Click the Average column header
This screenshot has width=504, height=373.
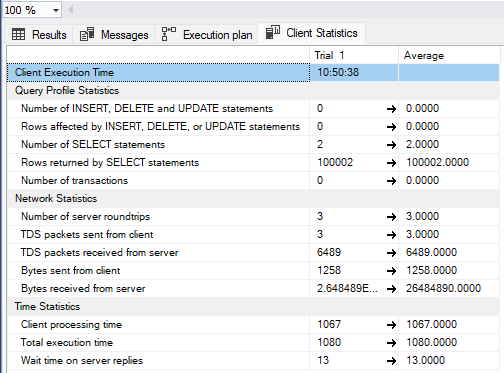(x=449, y=55)
